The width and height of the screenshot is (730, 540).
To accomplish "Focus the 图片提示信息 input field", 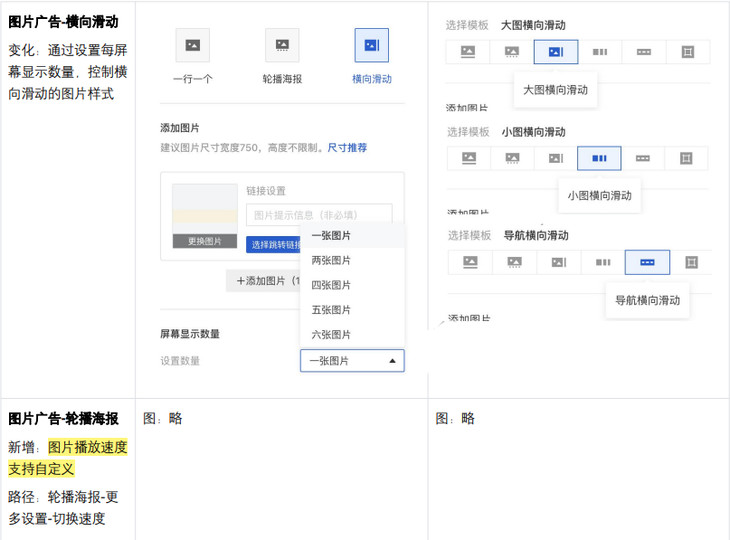I will pyautogui.click(x=318, y=214).
